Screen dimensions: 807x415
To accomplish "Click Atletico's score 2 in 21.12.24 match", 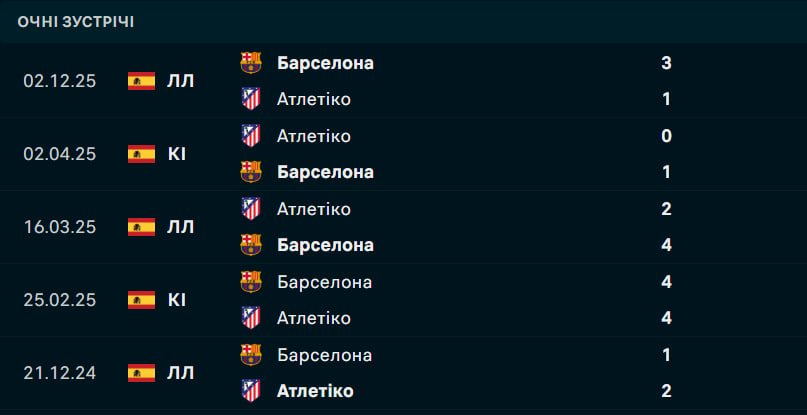I will [666, 391].
